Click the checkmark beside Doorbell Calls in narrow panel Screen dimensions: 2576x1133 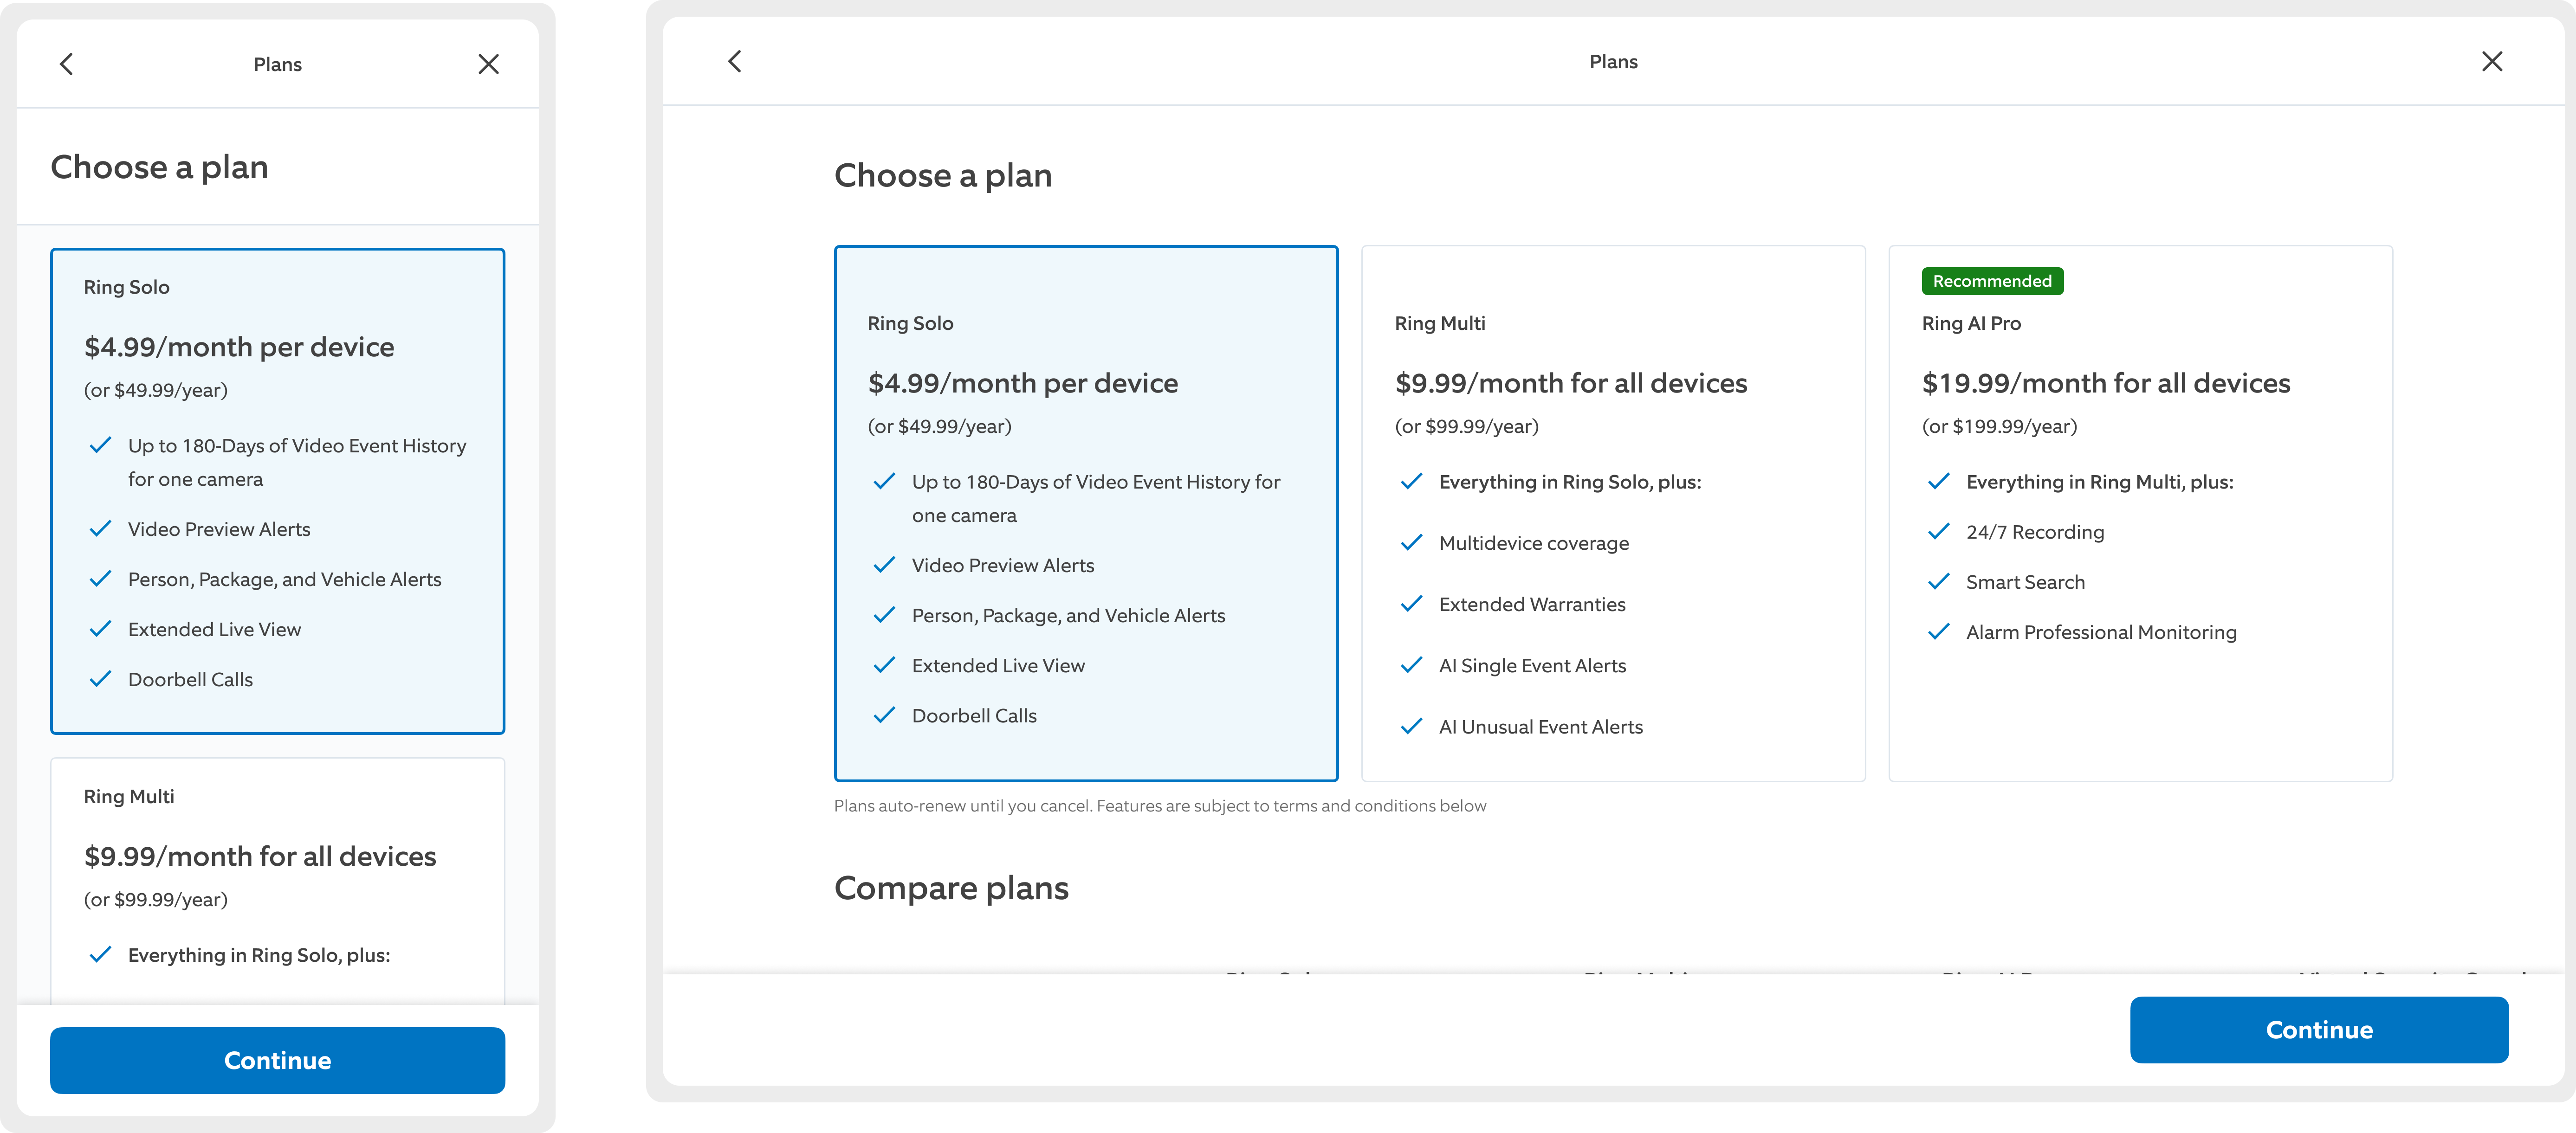click(100, 679)
